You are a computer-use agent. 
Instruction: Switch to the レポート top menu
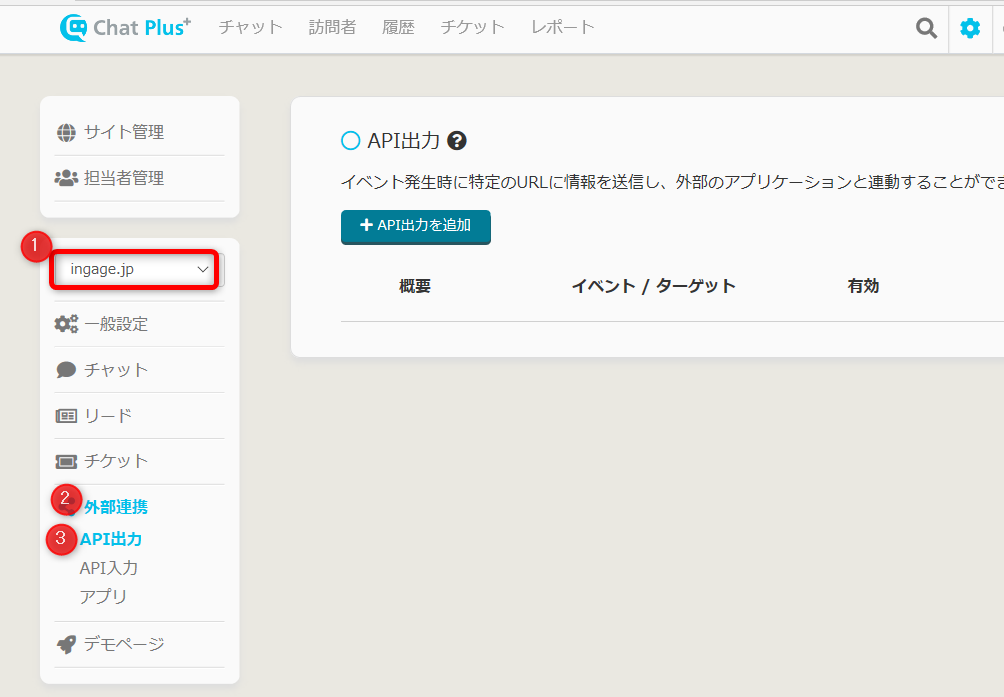(563, 27)
